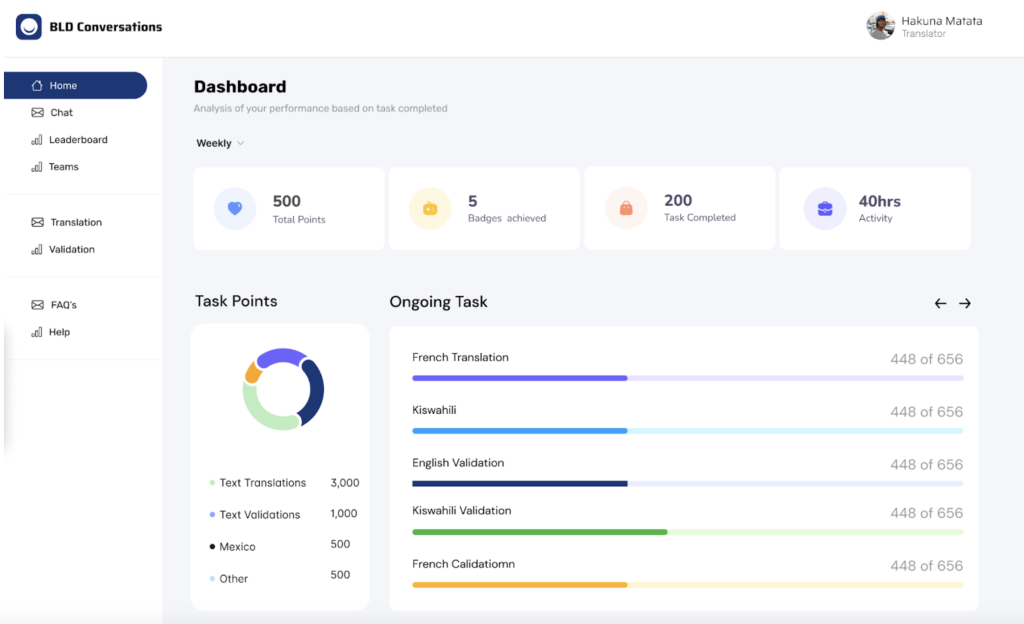Click the French Translation progress bar
The width and height of the screenshot is (1024, 624).
point(687,378)
